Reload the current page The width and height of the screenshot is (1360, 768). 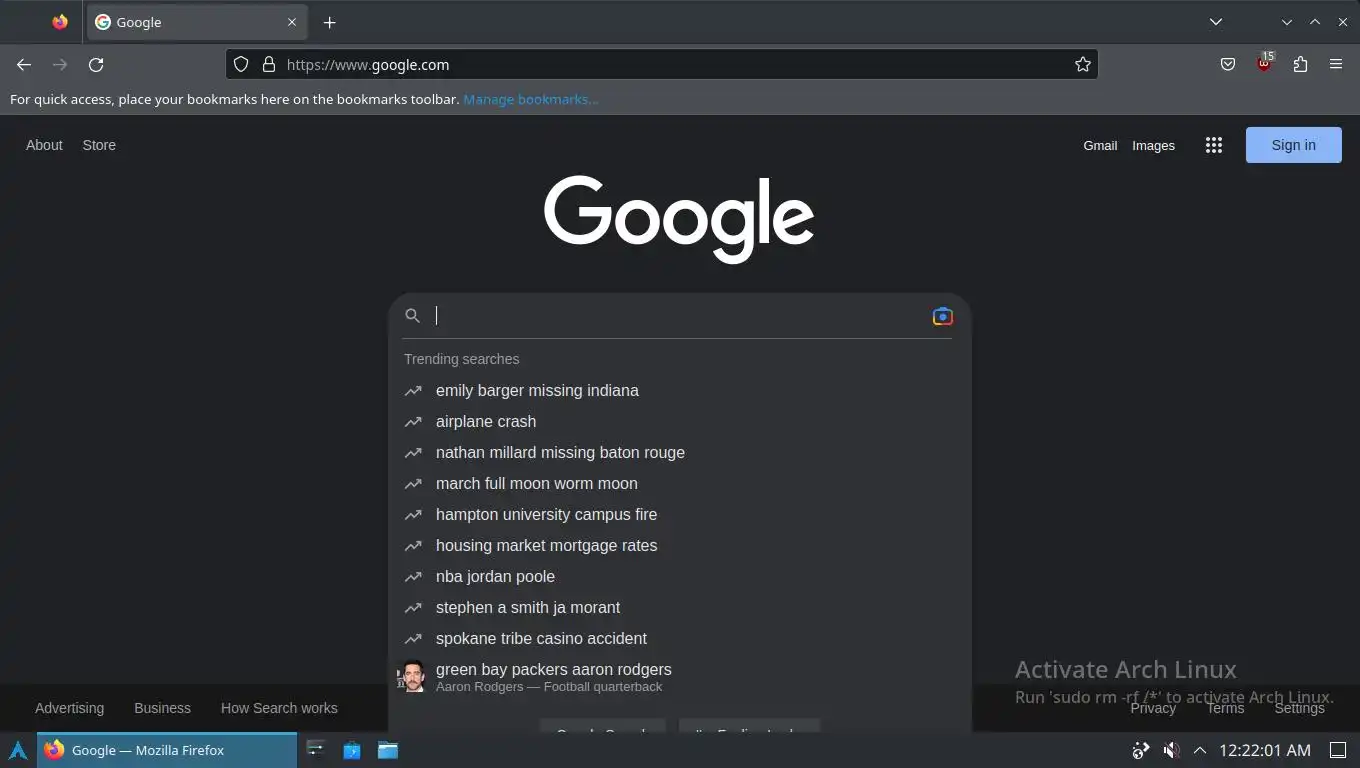pyautogui.click(x=96, y=65)
